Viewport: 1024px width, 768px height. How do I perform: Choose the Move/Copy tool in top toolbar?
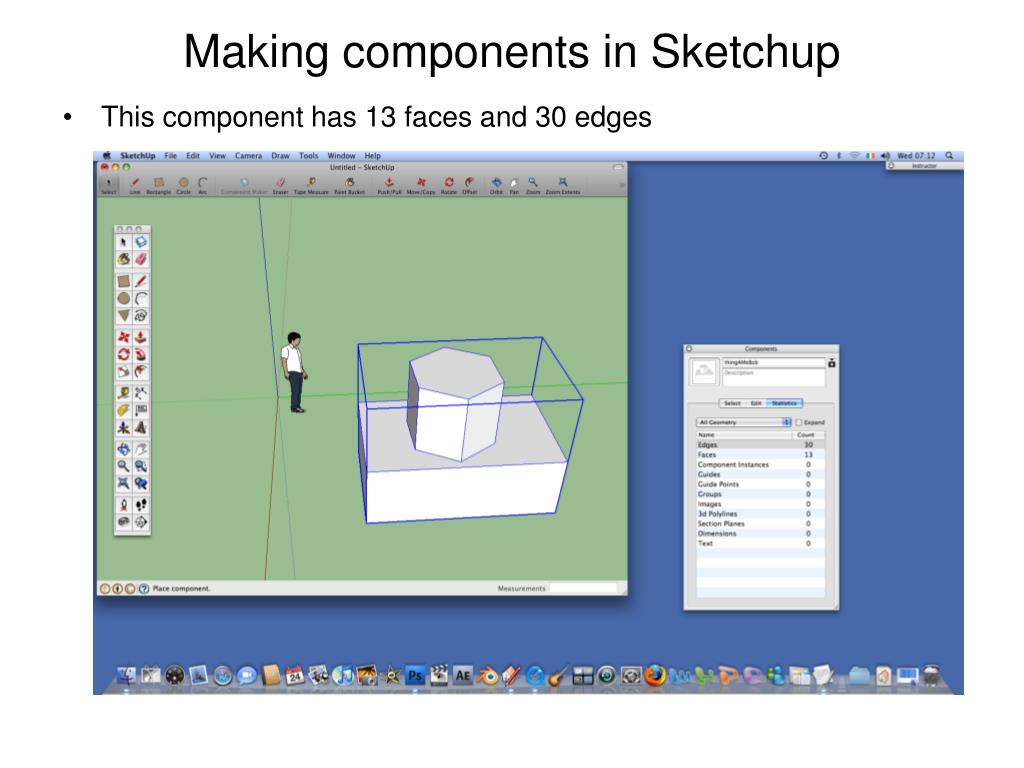click(x=421, y=185)
